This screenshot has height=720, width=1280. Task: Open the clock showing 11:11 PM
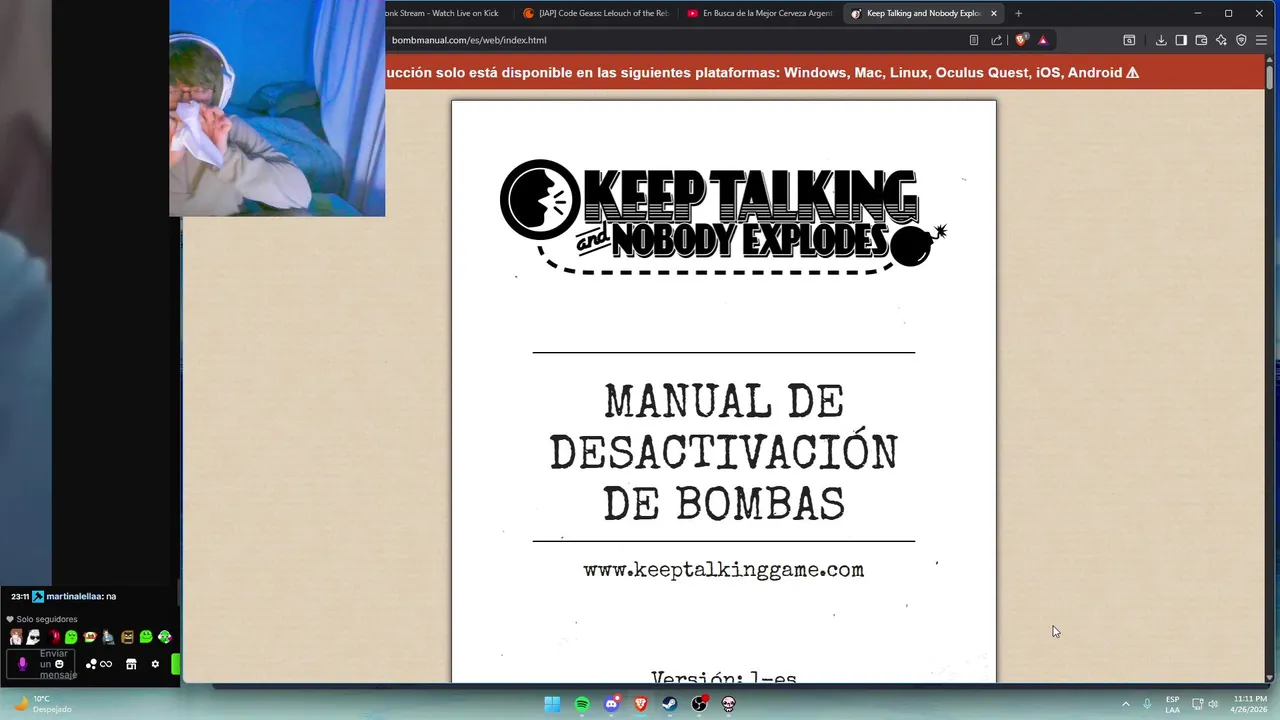pyautogui.click(x=1250, y=704)
